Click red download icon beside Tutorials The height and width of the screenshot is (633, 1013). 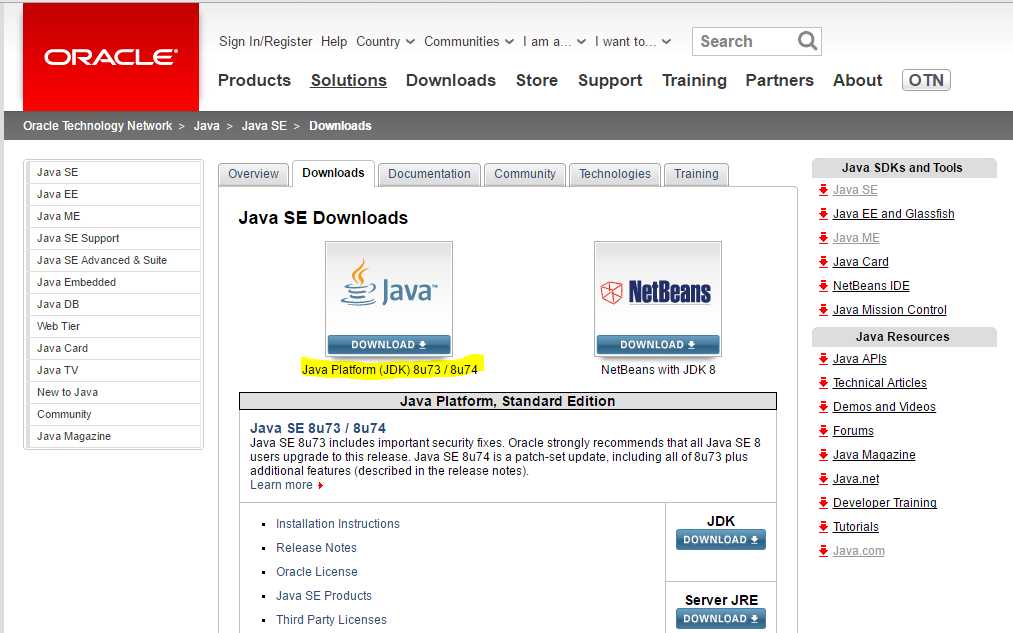(x=823, y=526)
